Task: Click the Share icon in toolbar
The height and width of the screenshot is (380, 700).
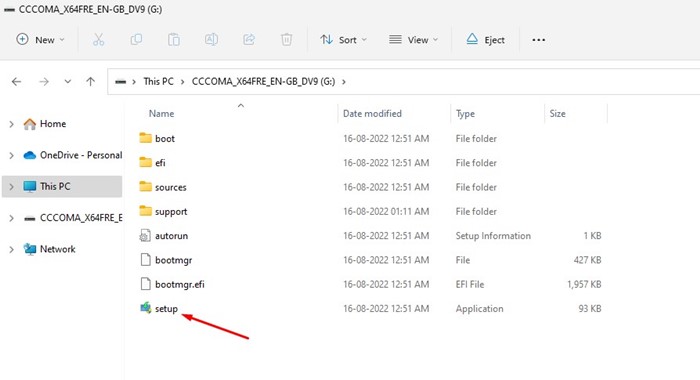Action: [249, 40]
